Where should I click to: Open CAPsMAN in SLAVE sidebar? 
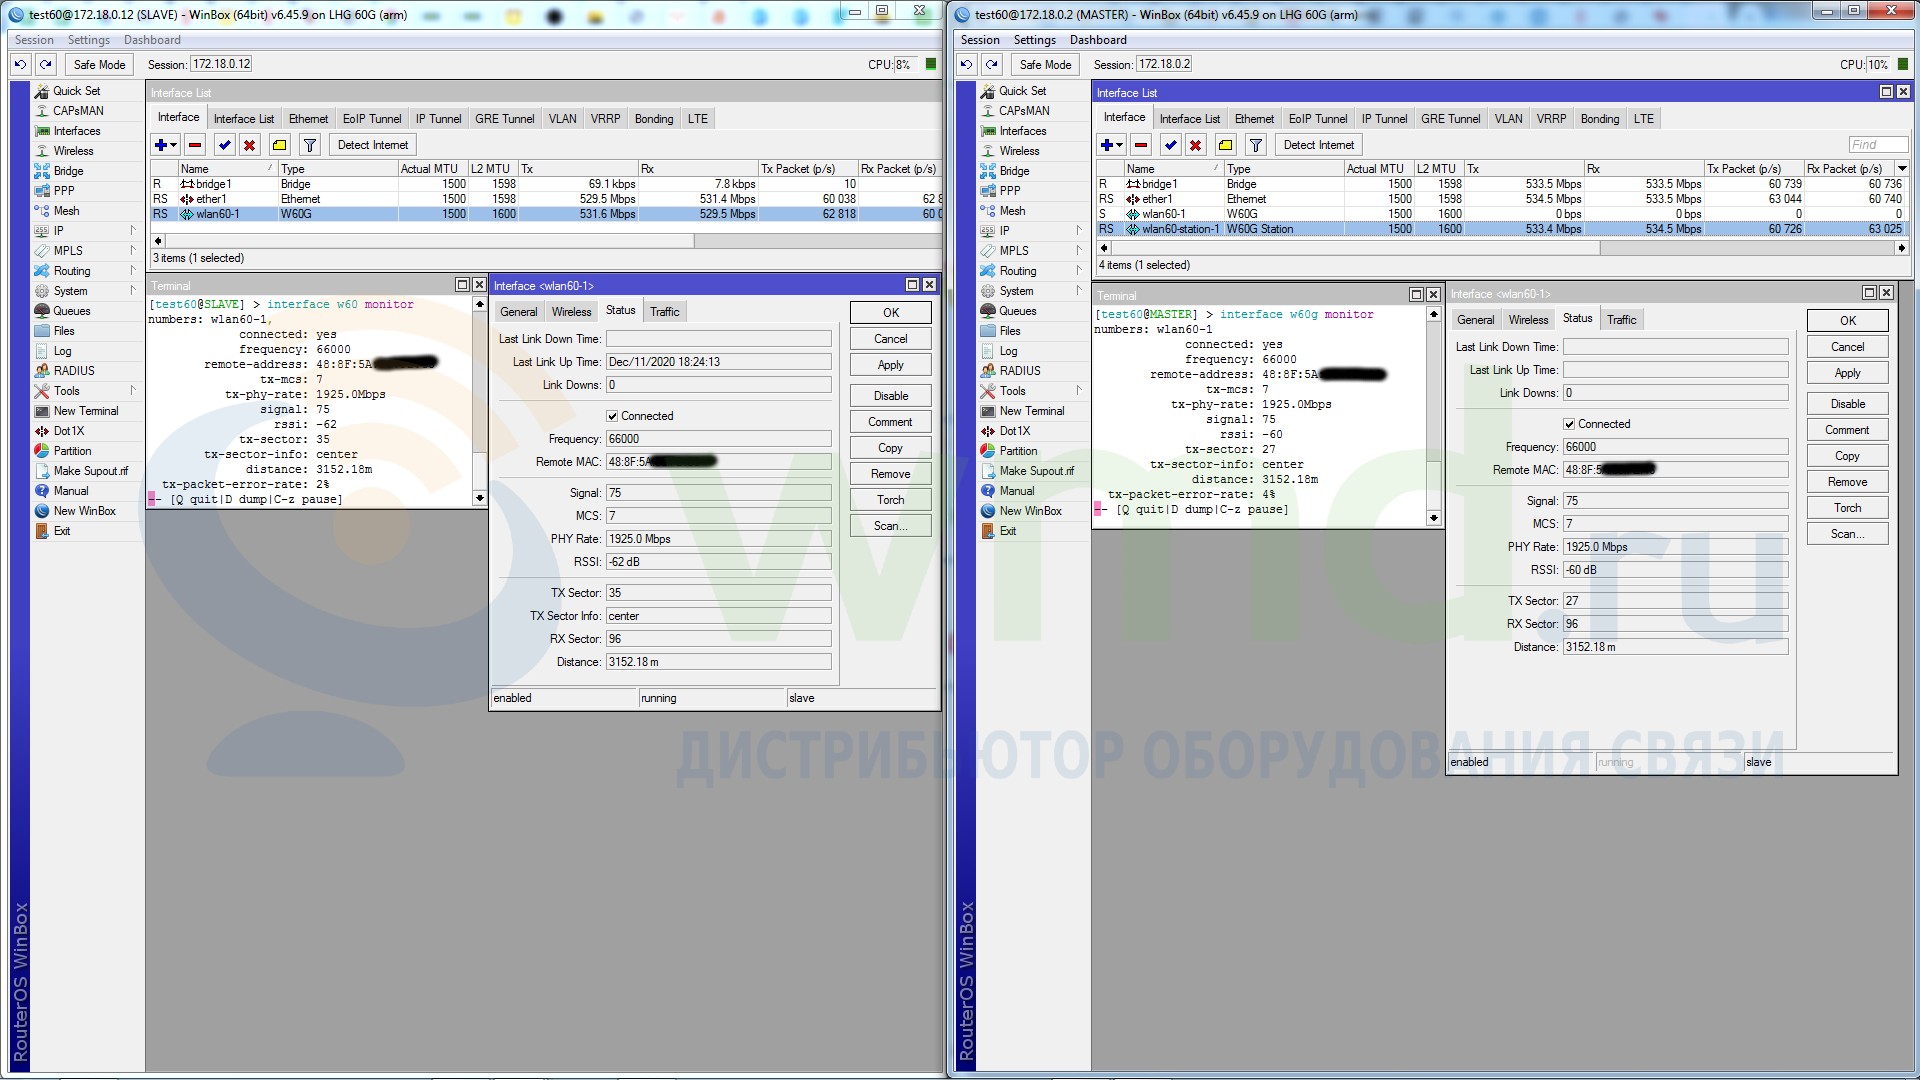click(78, 111)
